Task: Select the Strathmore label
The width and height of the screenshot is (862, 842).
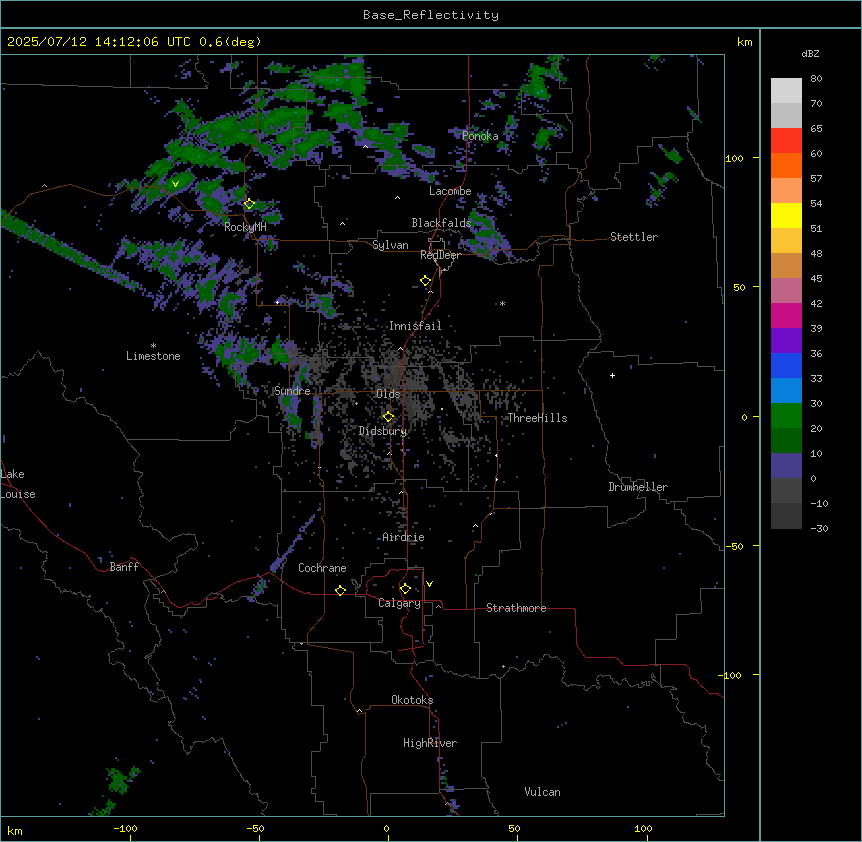Action: tap(516, 608)
